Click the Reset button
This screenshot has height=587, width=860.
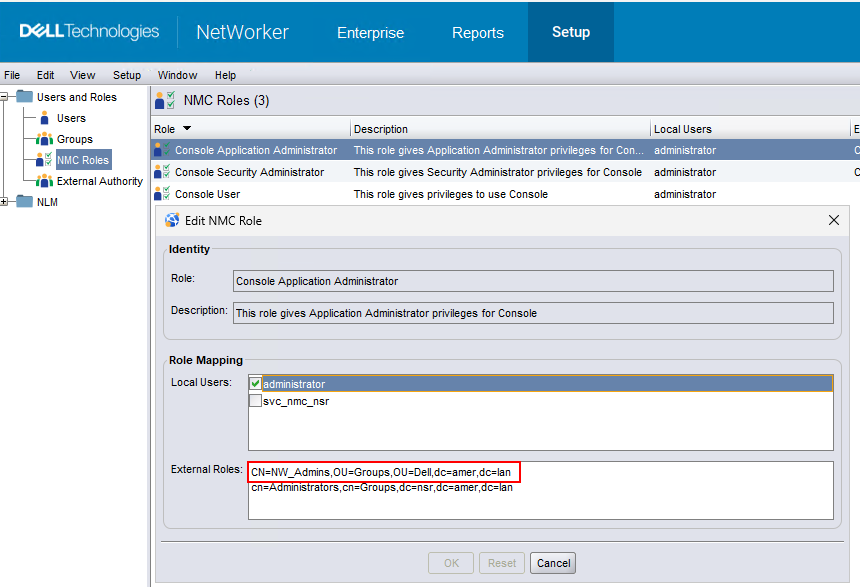tap(502, 563)
